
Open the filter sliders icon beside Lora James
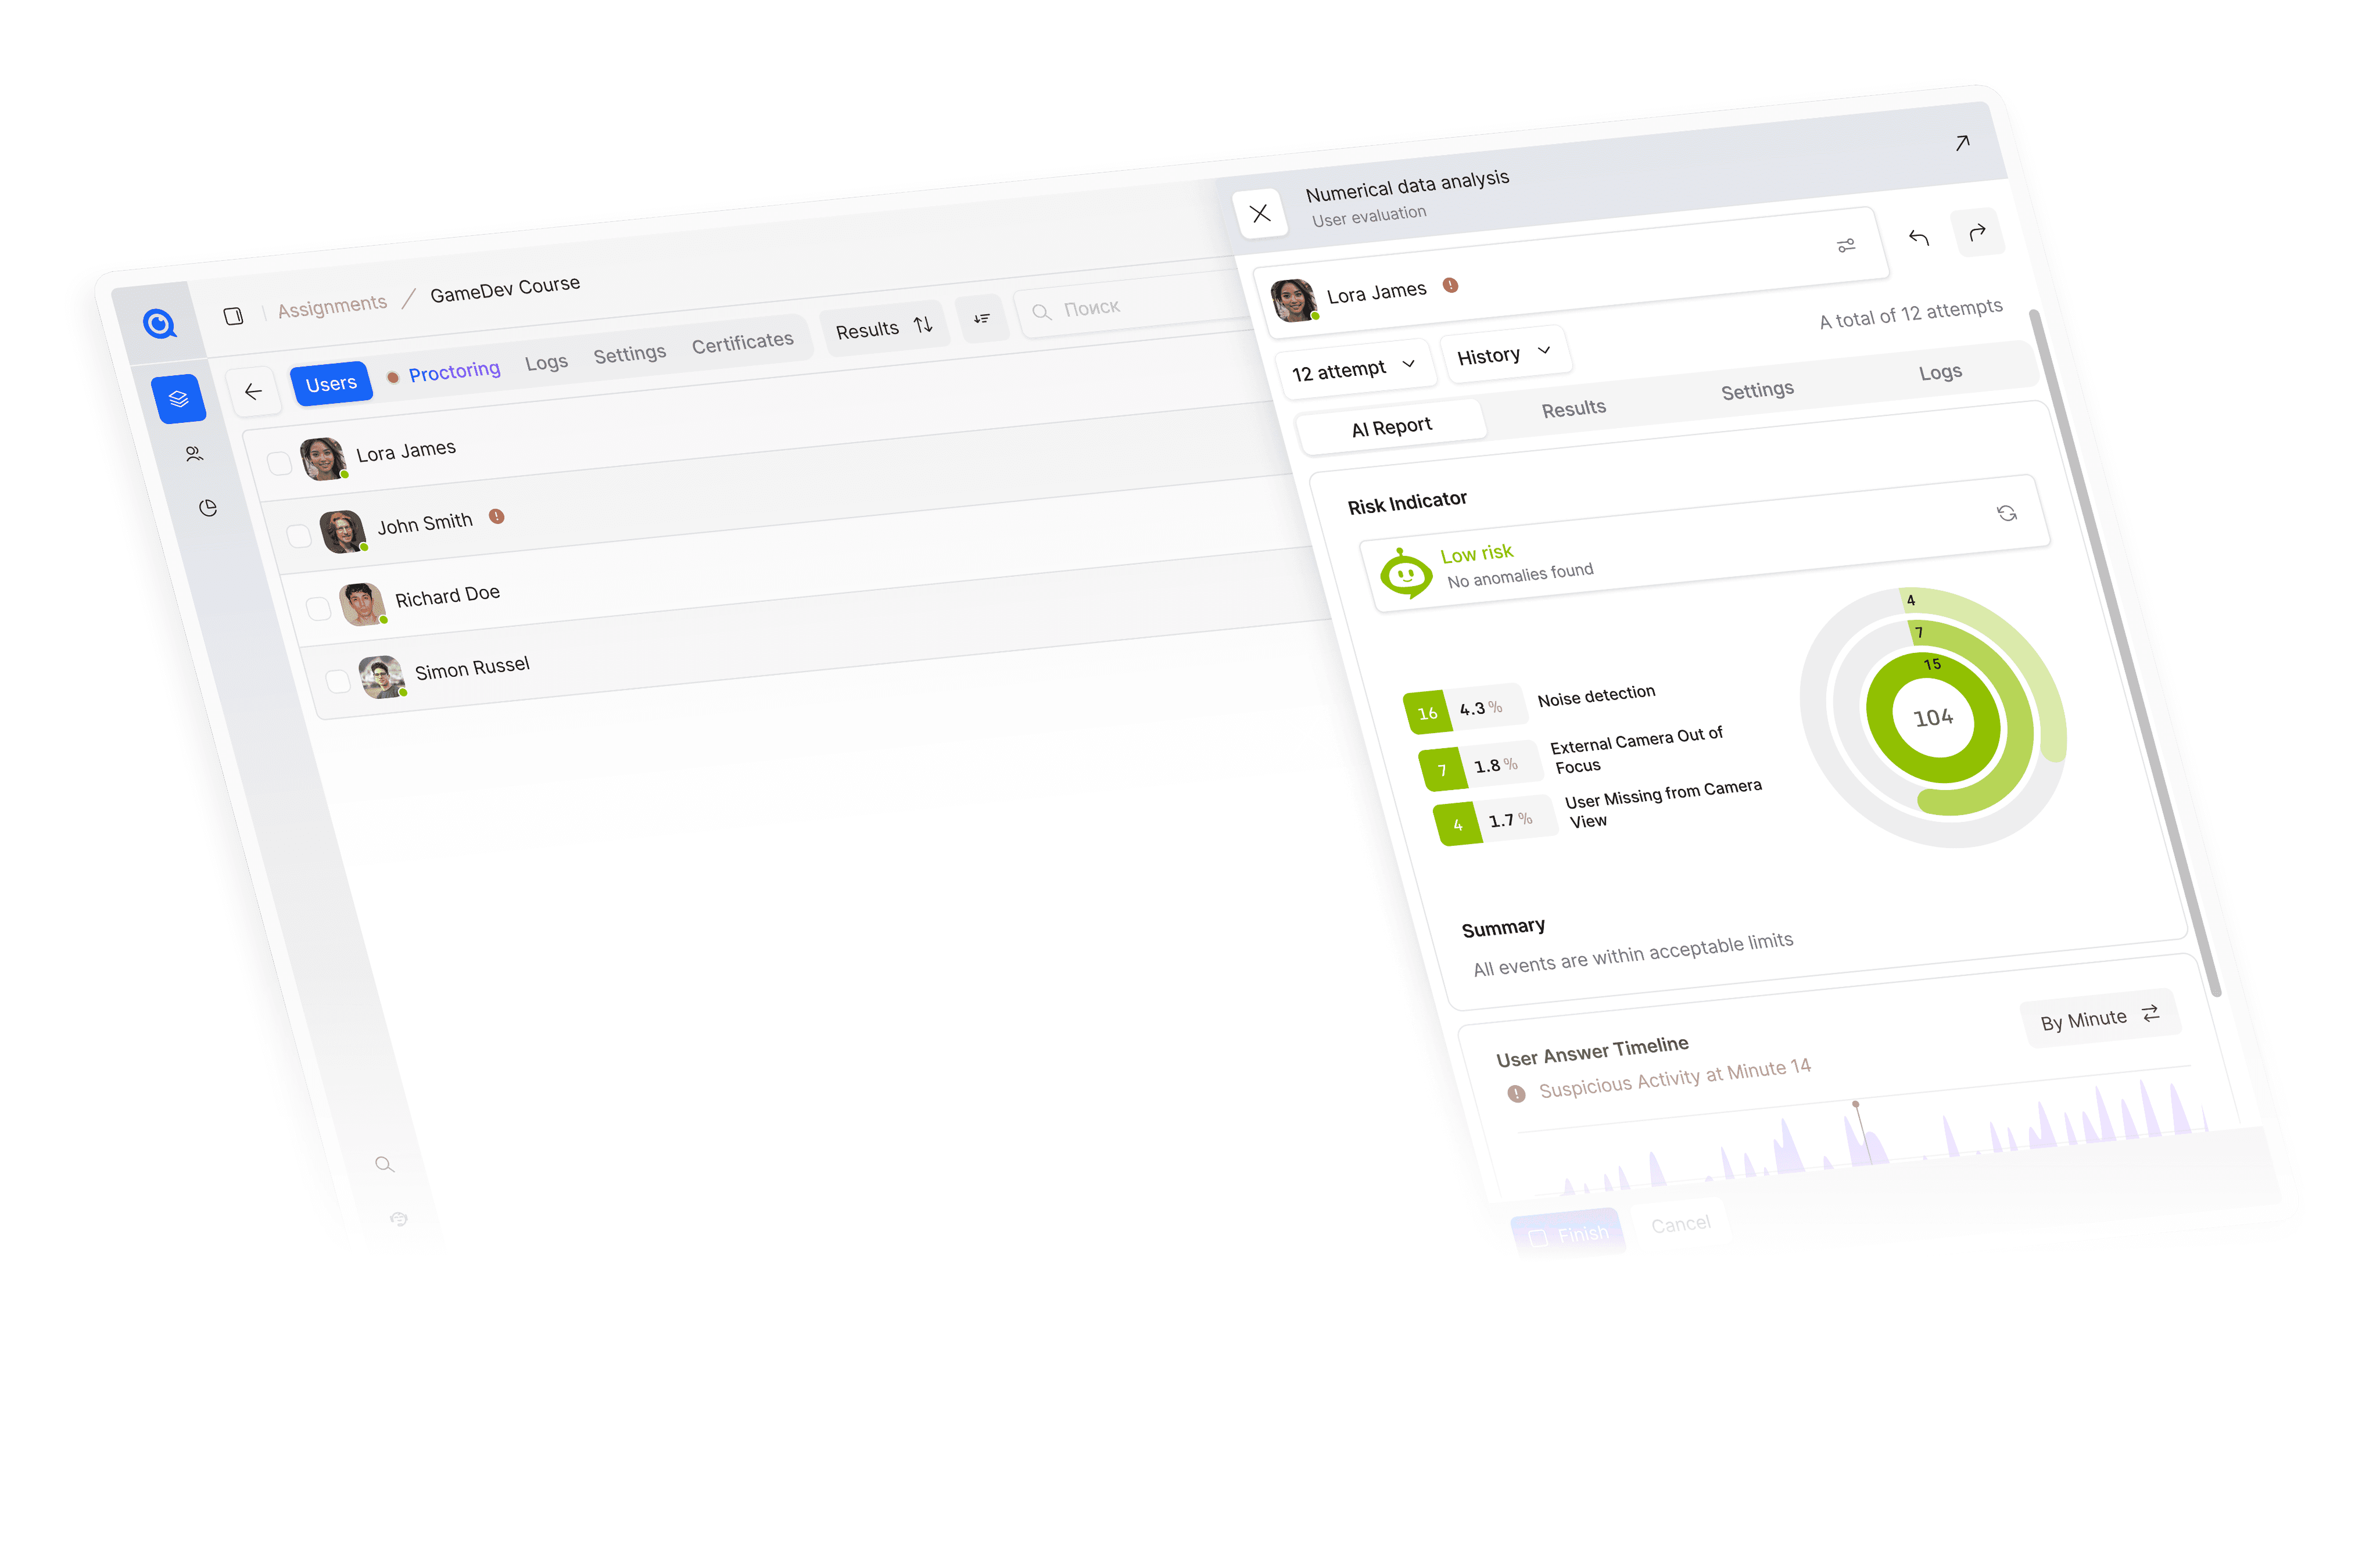click(x=1846, y=245)
